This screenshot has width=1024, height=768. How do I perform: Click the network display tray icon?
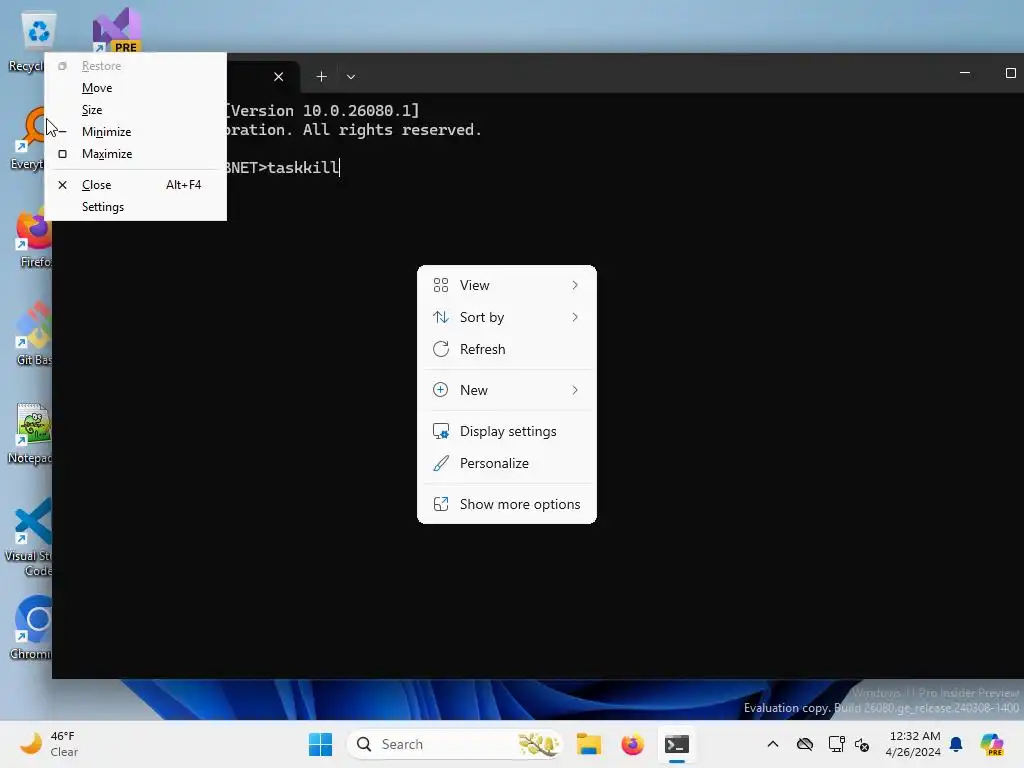(836, 744)
